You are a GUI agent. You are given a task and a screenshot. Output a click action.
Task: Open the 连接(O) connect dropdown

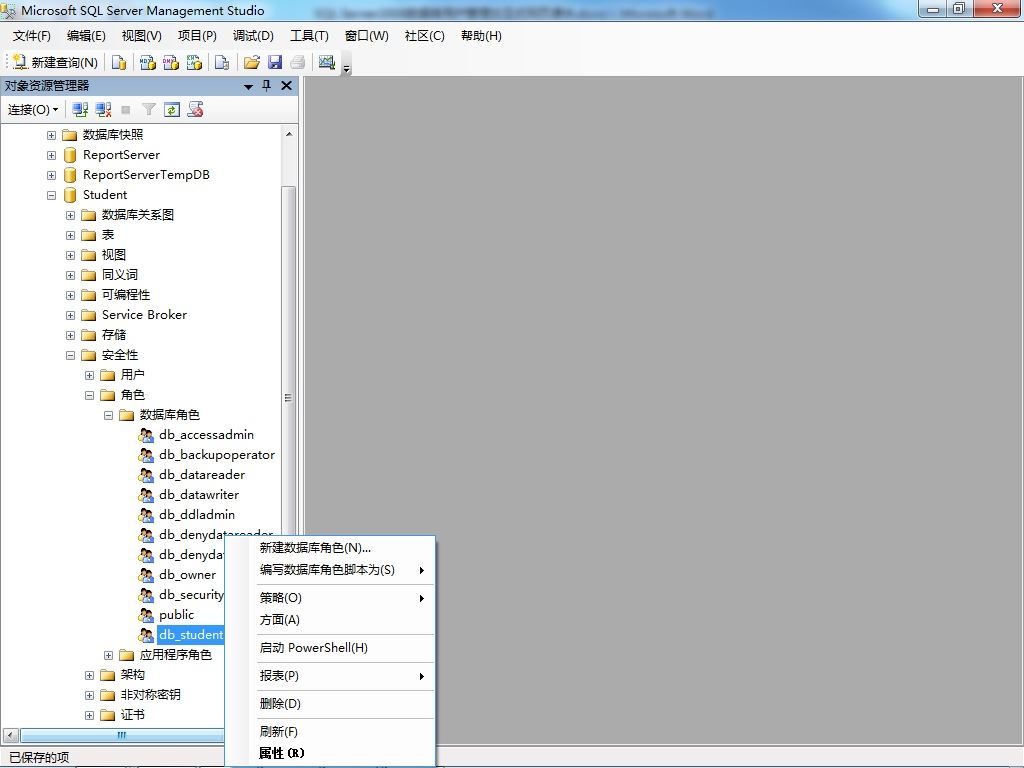[x=33, y=110]
